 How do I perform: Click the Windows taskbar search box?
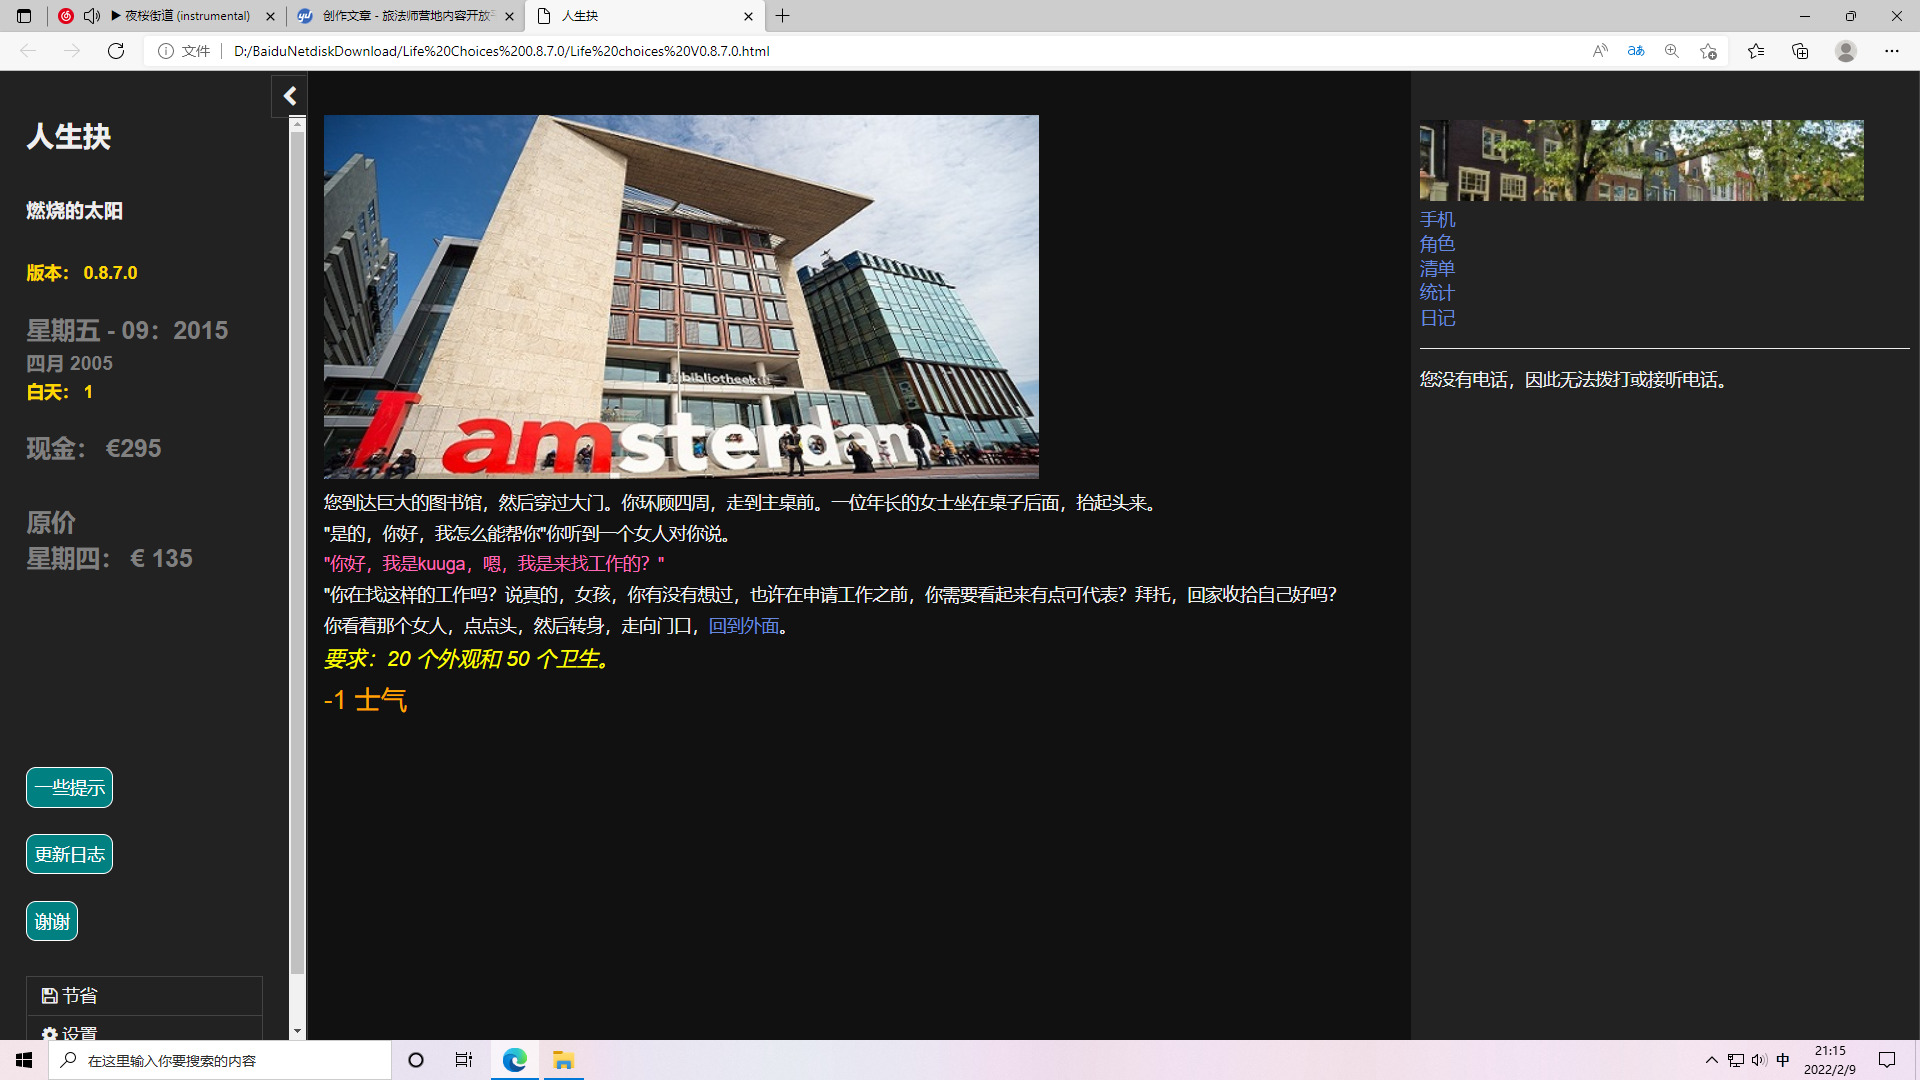(220, 1060)
